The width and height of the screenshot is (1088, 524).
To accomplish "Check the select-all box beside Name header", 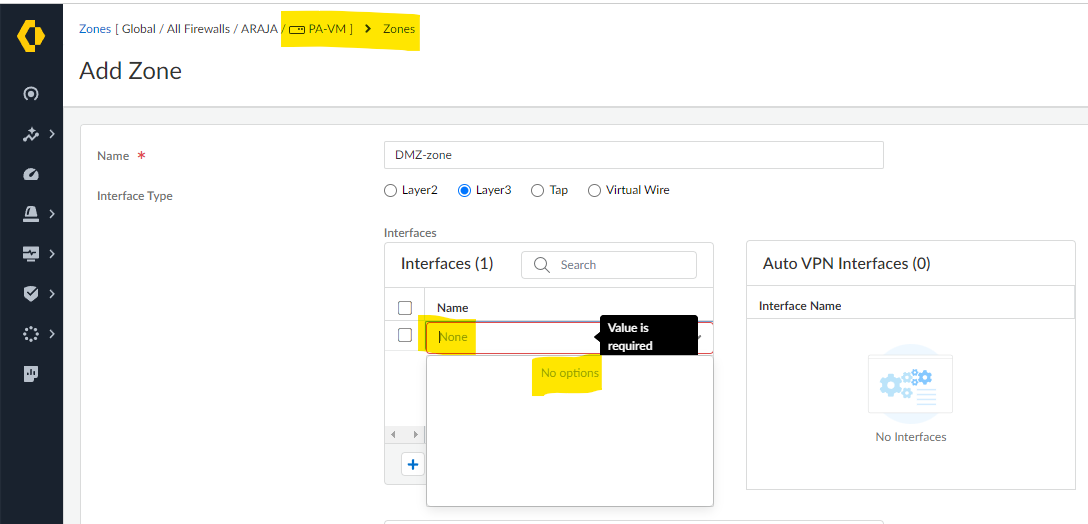I will click(405, 308).
